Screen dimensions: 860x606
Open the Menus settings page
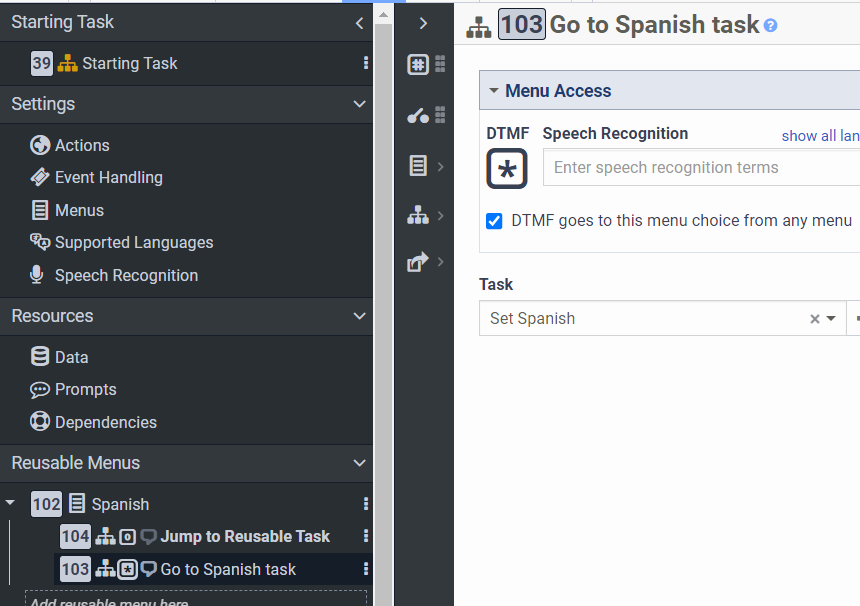79,210
